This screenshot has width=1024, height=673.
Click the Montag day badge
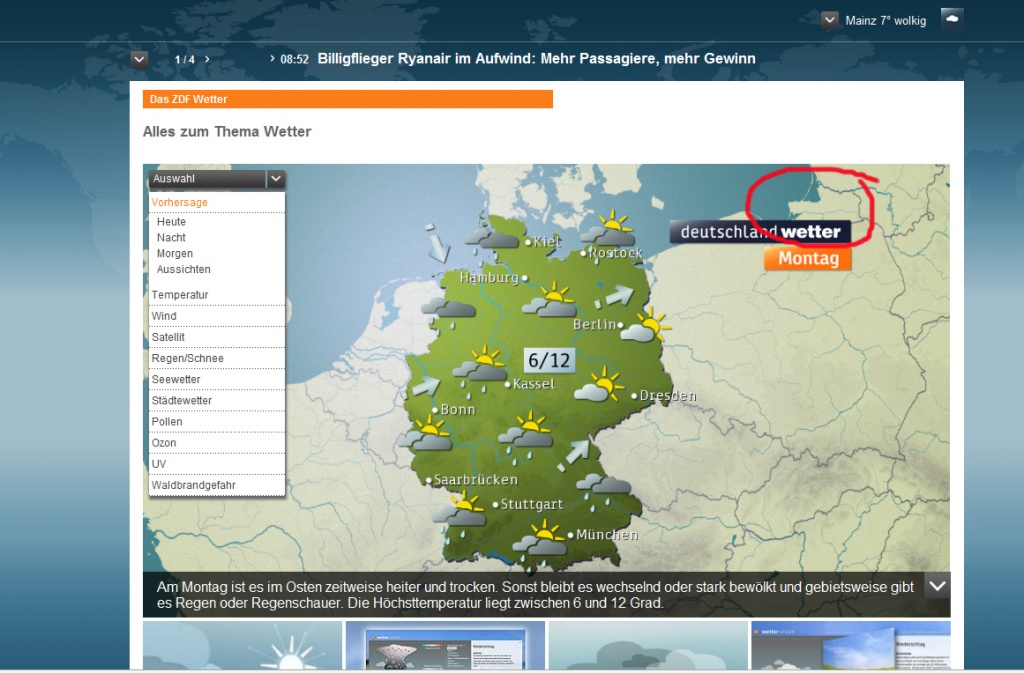(808, 258)
